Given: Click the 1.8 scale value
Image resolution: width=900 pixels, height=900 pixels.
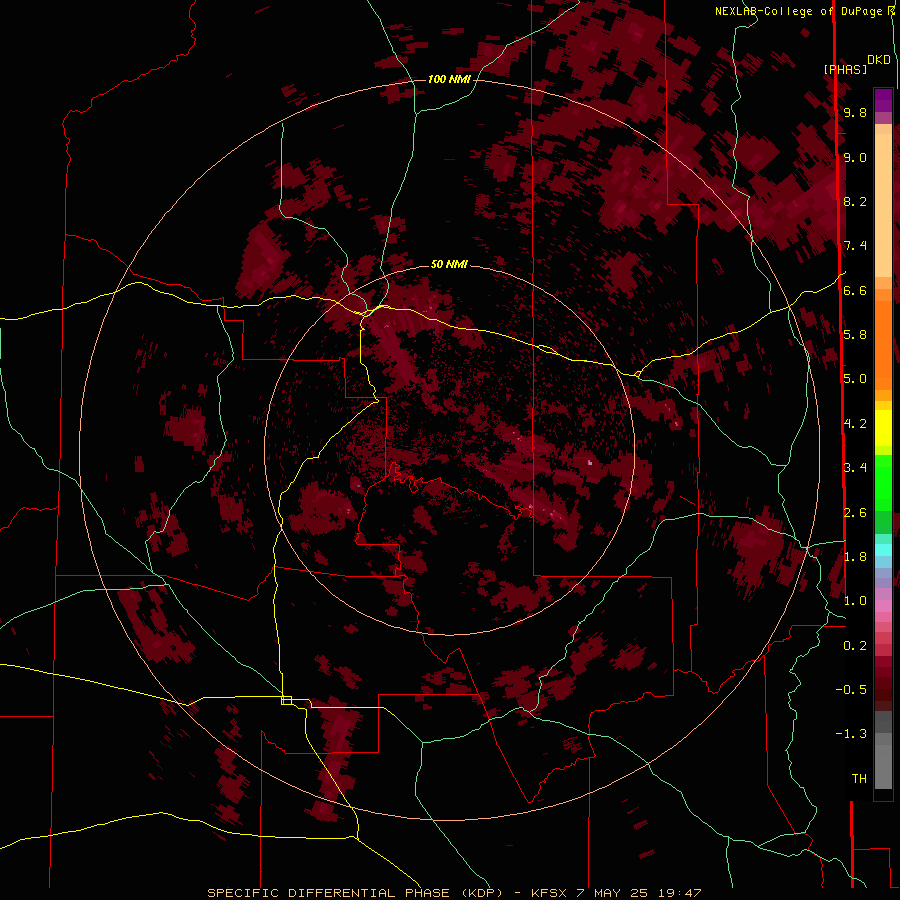Looking at the screenshot, I should click(855, 557).
